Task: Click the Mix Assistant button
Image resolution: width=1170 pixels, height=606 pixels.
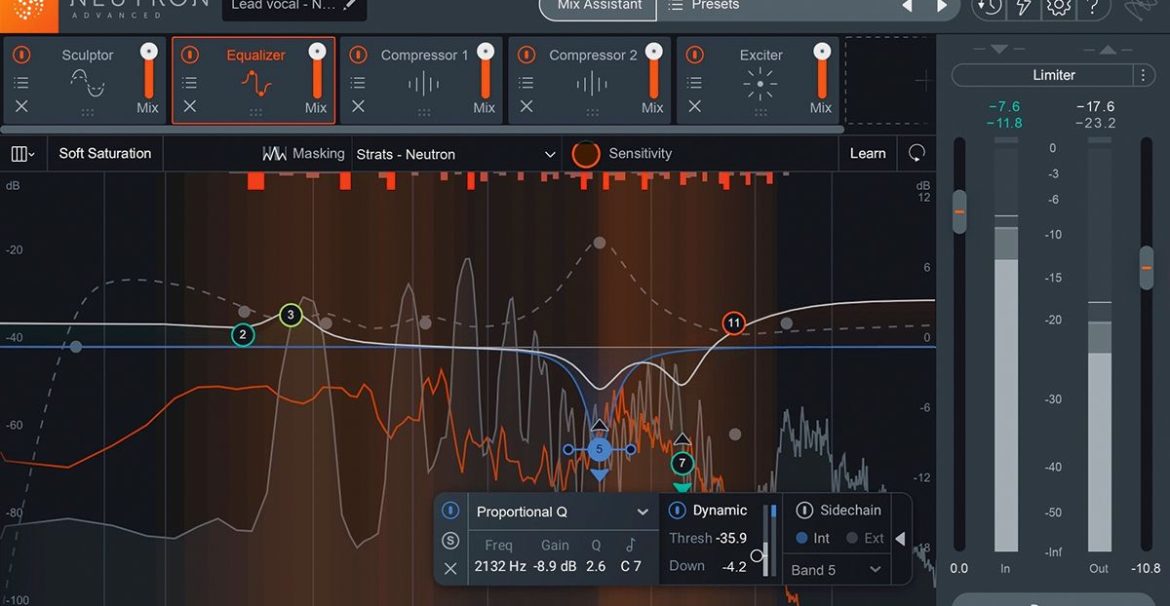Action: tap(598, 7)
